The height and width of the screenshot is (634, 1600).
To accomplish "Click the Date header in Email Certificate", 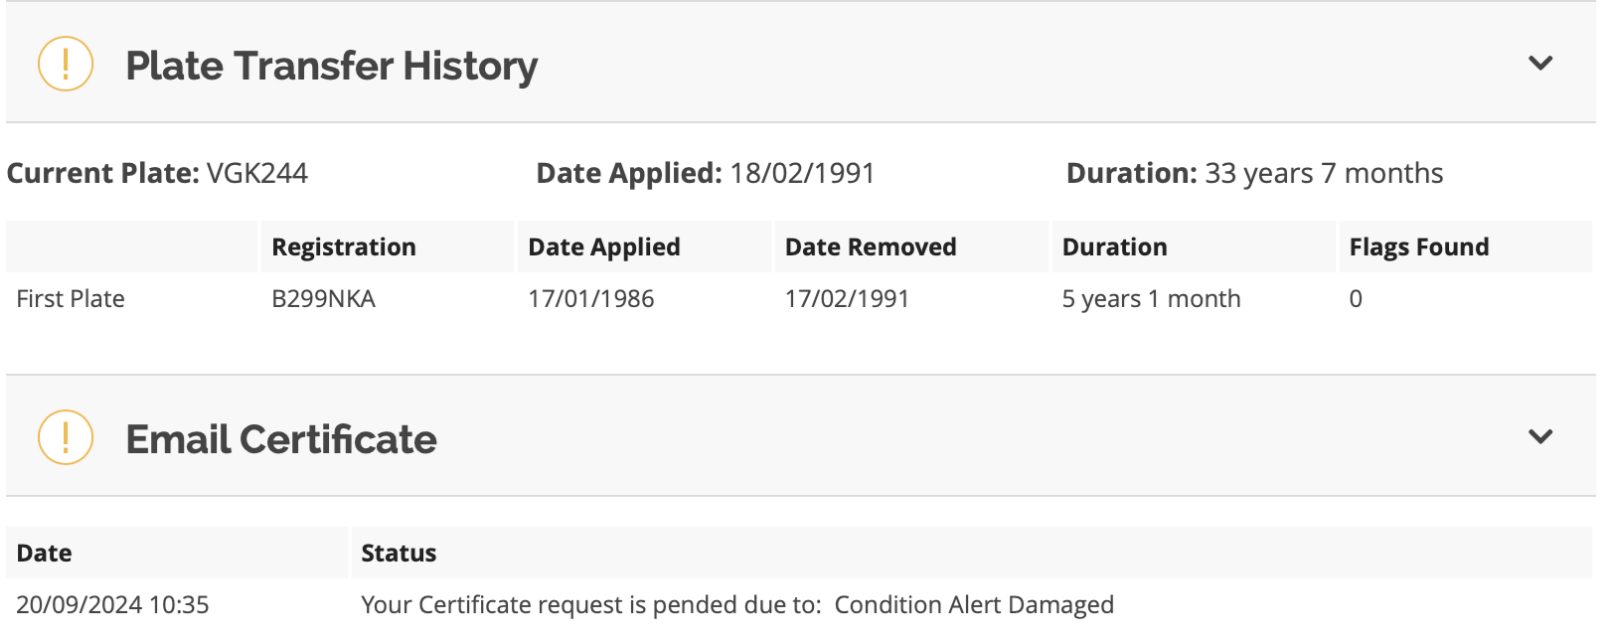I will coord(44,553).
